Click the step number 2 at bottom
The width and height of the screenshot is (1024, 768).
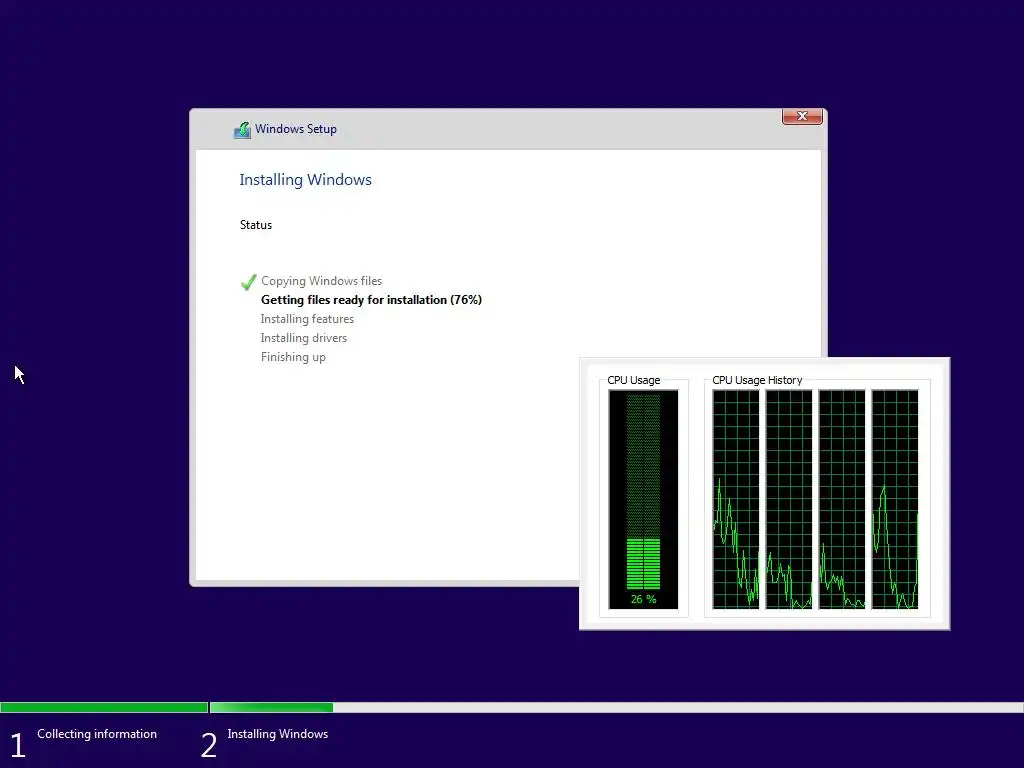pyautogui.click(x=208, y=745)
